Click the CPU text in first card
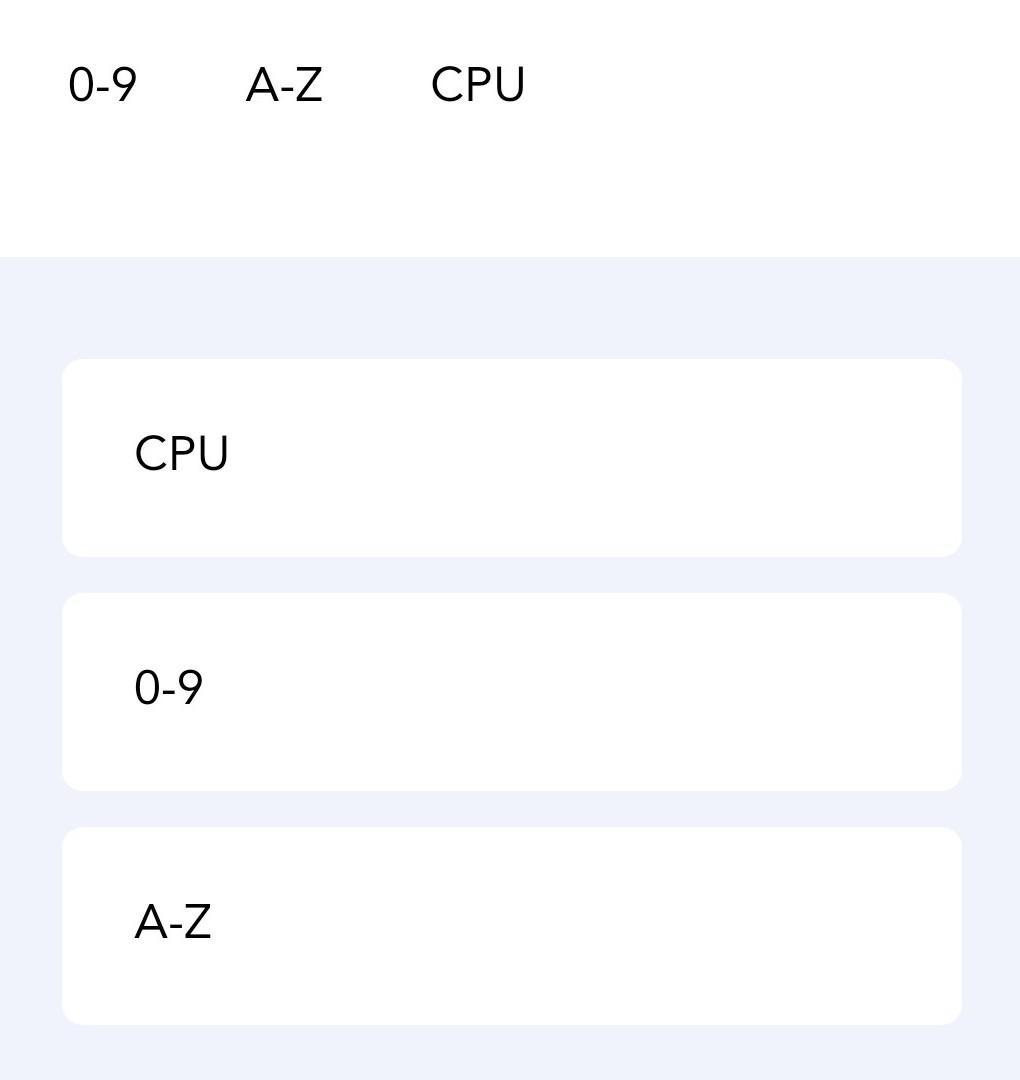 [x=181, y=453]
